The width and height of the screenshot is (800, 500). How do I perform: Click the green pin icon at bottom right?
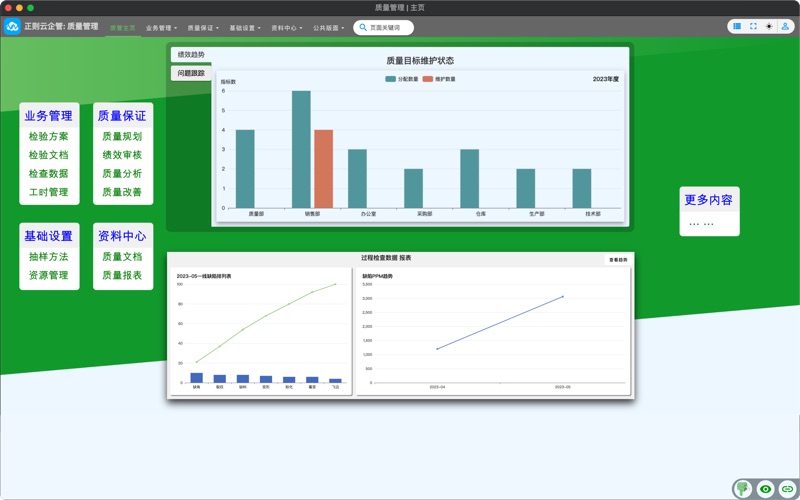click(743, 489)
